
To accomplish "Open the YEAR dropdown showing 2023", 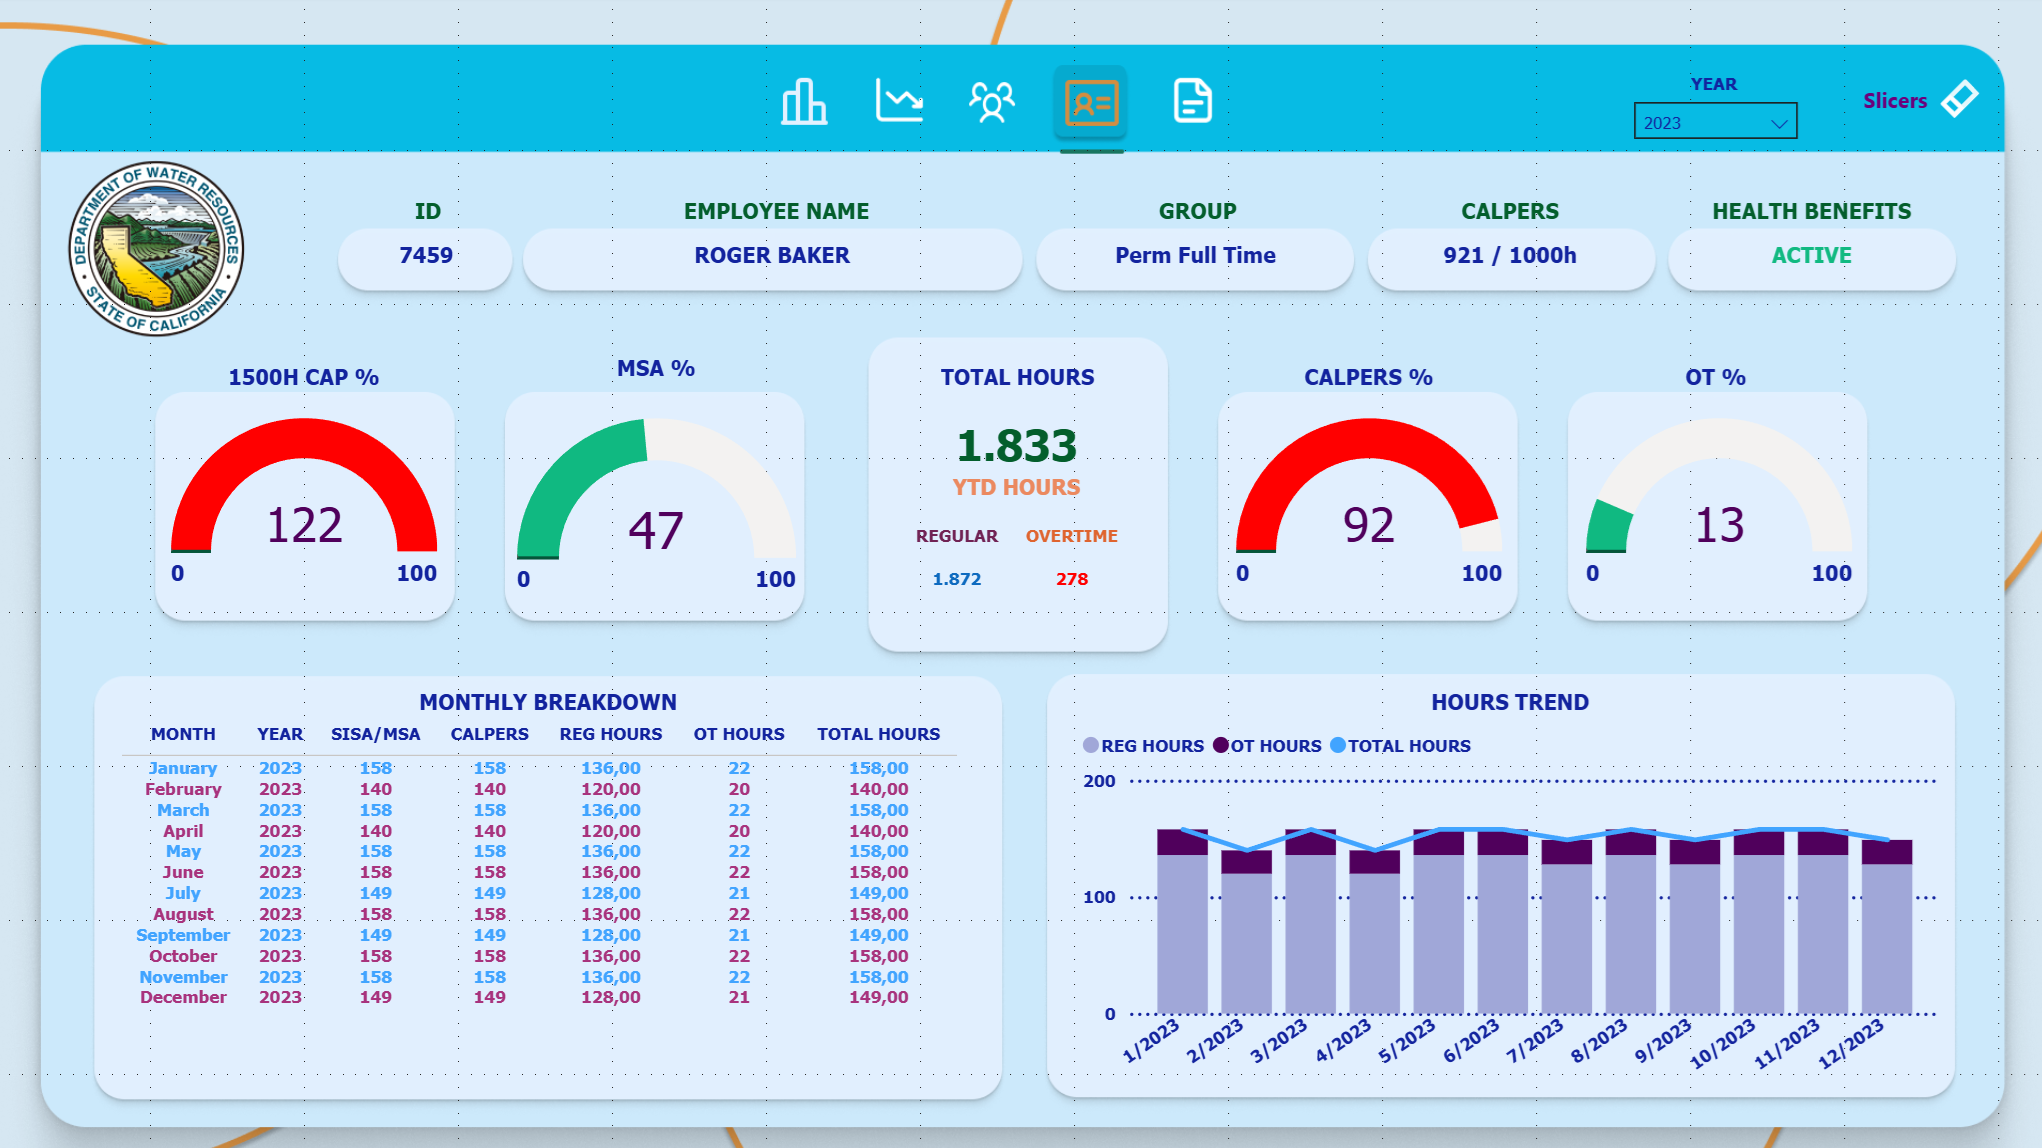I will [1715, 121].
